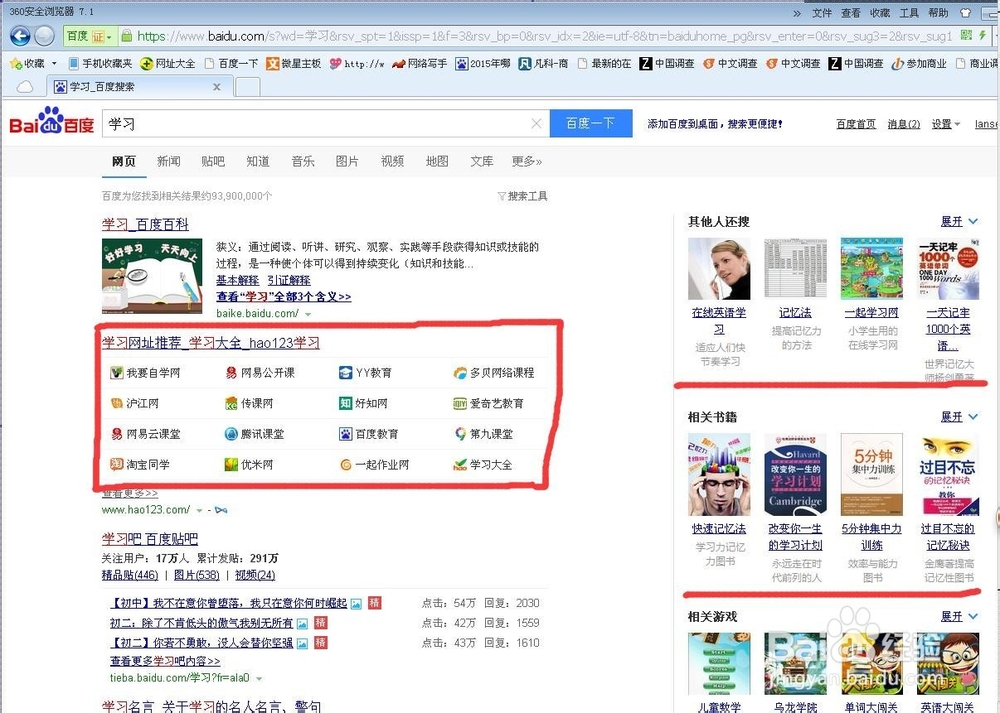
Task: Open the 工具 browser menu
Action: tap(909, 13)
